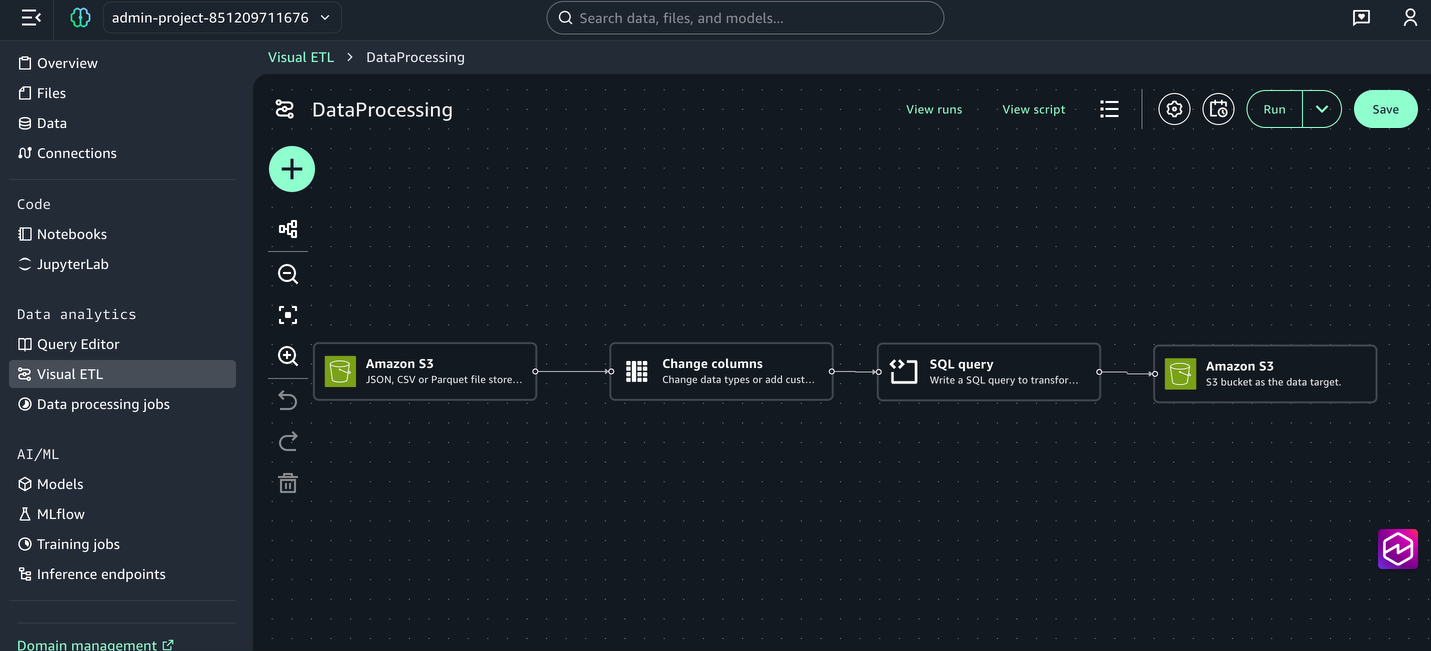The height and width of the screenshot is (651, 1431).
Task: Click View runs
Action: click(934, 109)
